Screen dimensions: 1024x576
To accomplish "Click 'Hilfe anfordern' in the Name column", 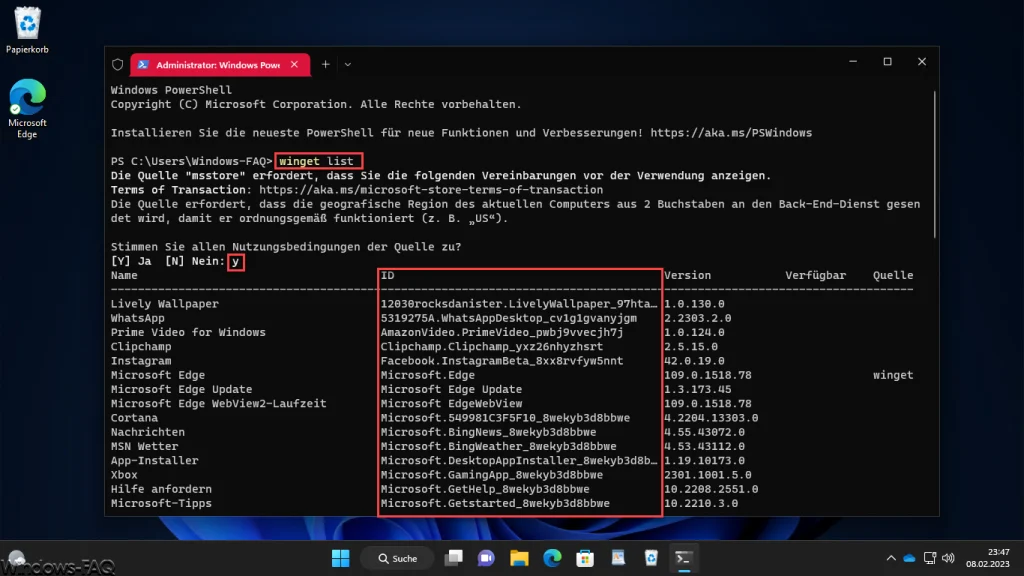I will coord(161,489).
